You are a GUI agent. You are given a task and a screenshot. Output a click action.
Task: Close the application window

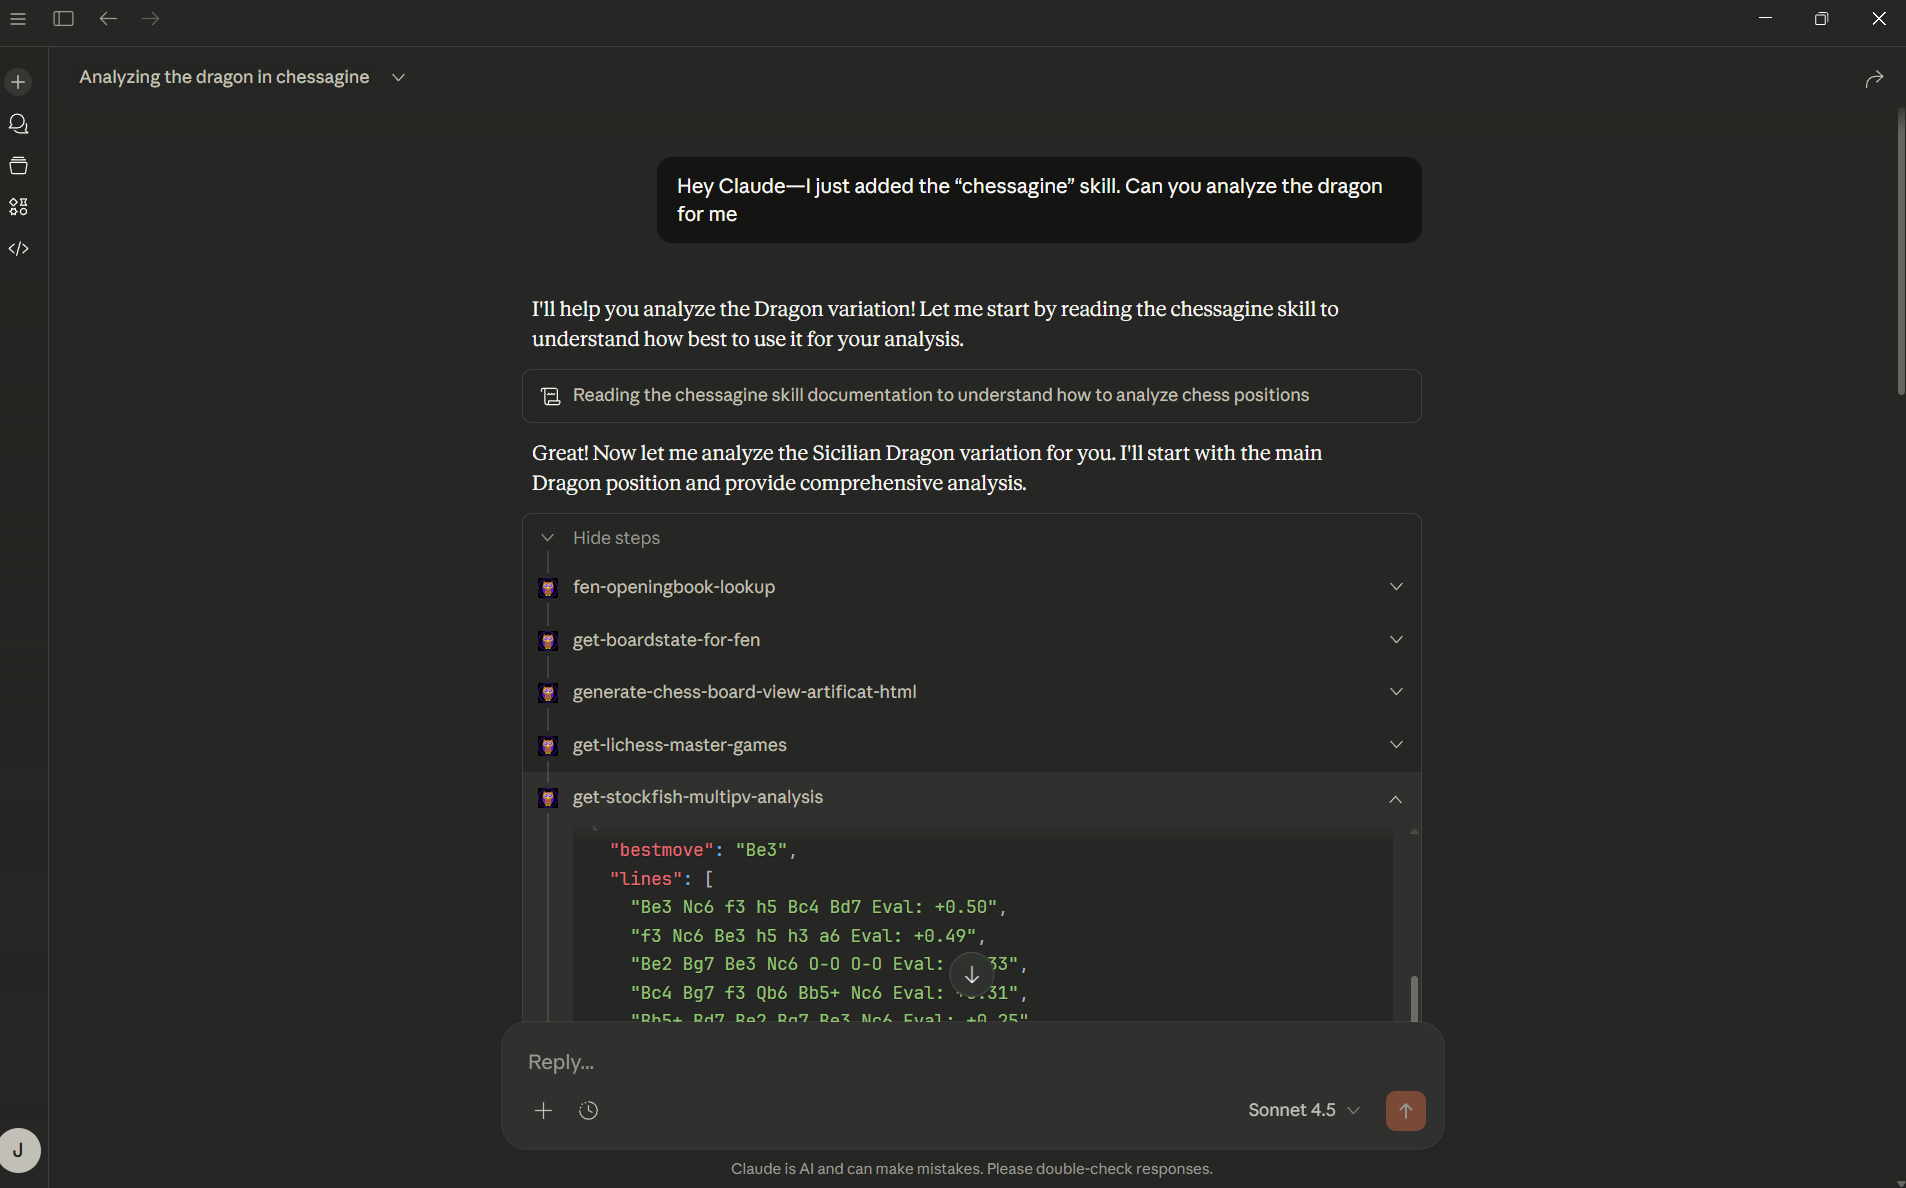coord(1878,19)
